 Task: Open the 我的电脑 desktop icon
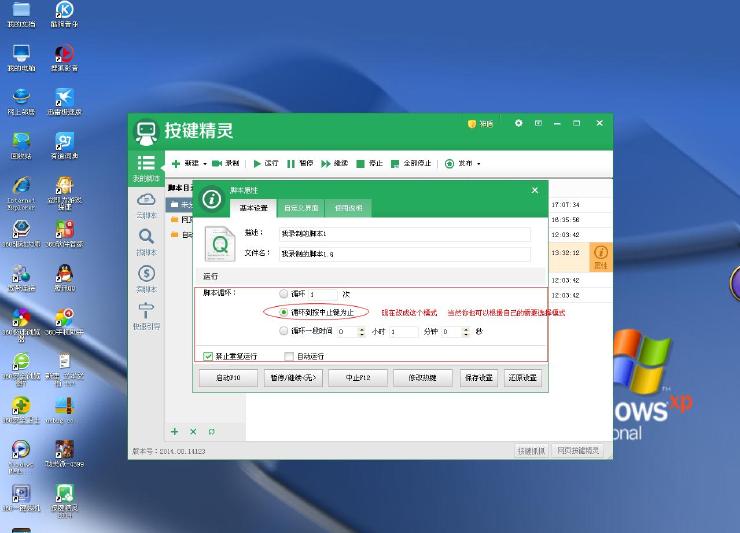tap(21, 53)
